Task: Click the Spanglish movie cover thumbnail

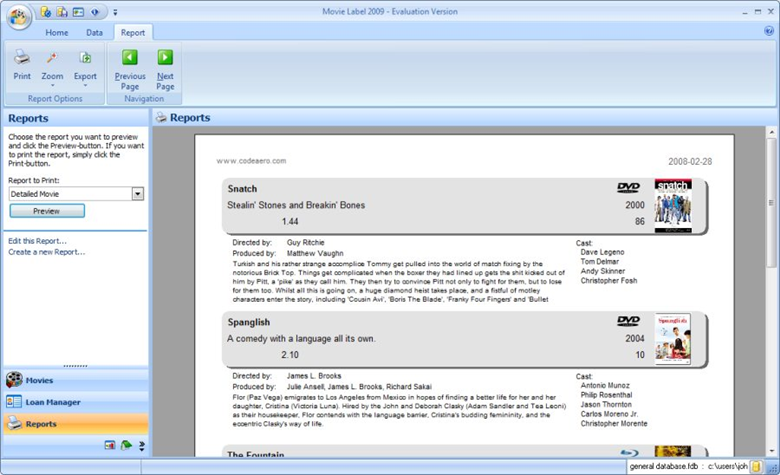Action: point(673,339)
